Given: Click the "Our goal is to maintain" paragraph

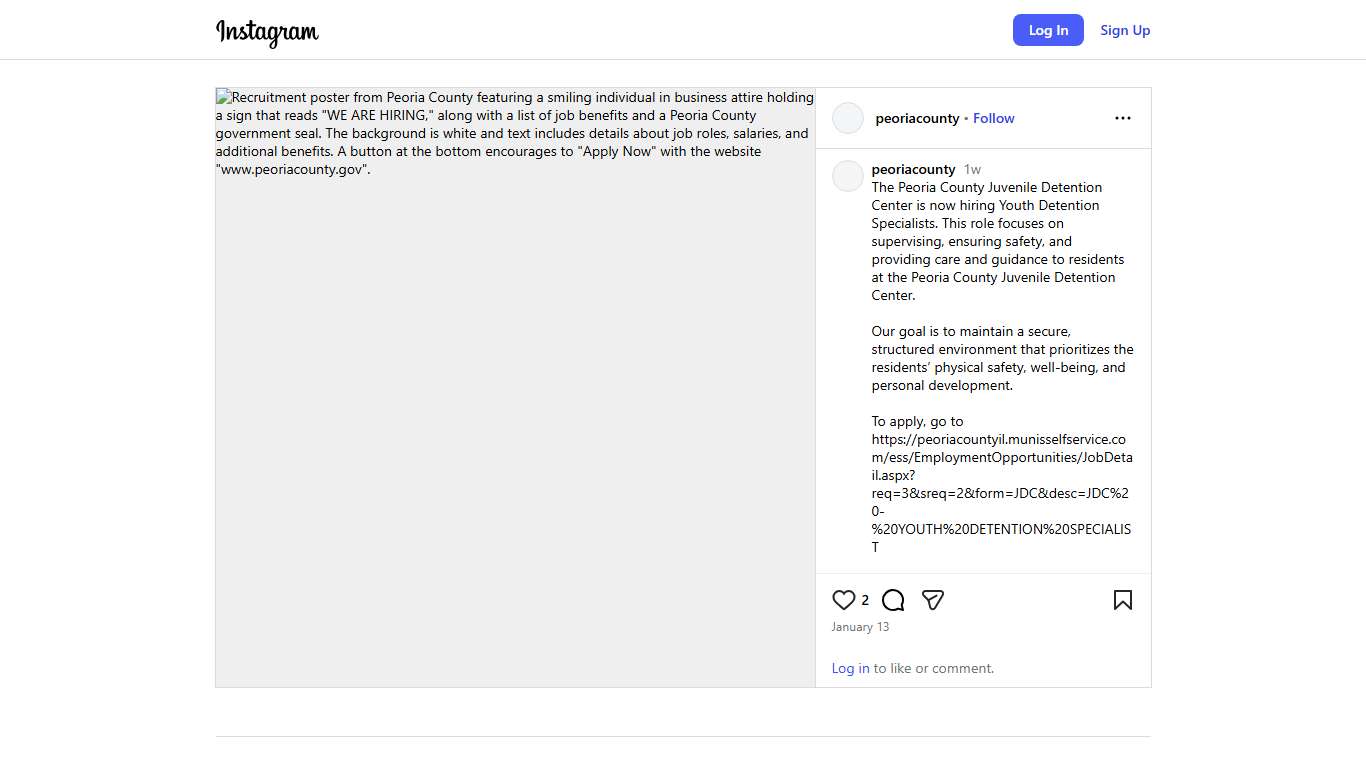Looking at the screenshot, I should click(x=1002, y=358).
